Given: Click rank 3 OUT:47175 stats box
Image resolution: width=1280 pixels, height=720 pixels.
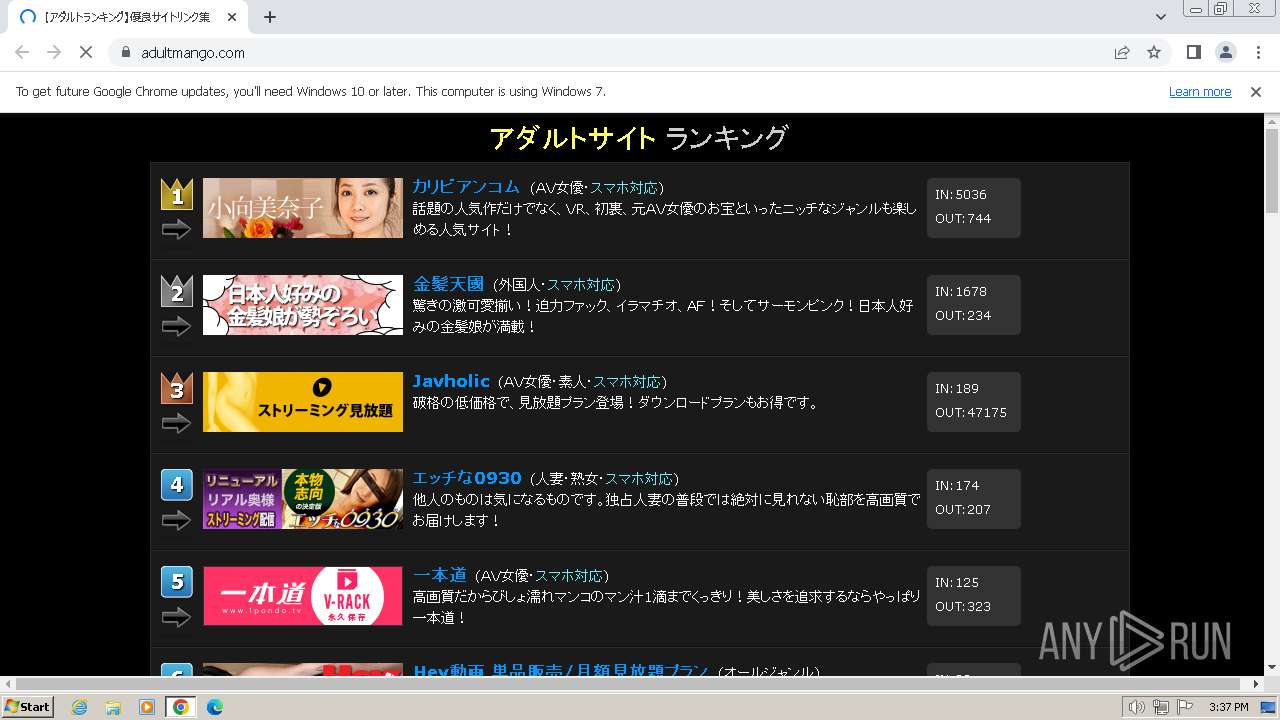Looking at the screenshot, I should coord(973,401).
